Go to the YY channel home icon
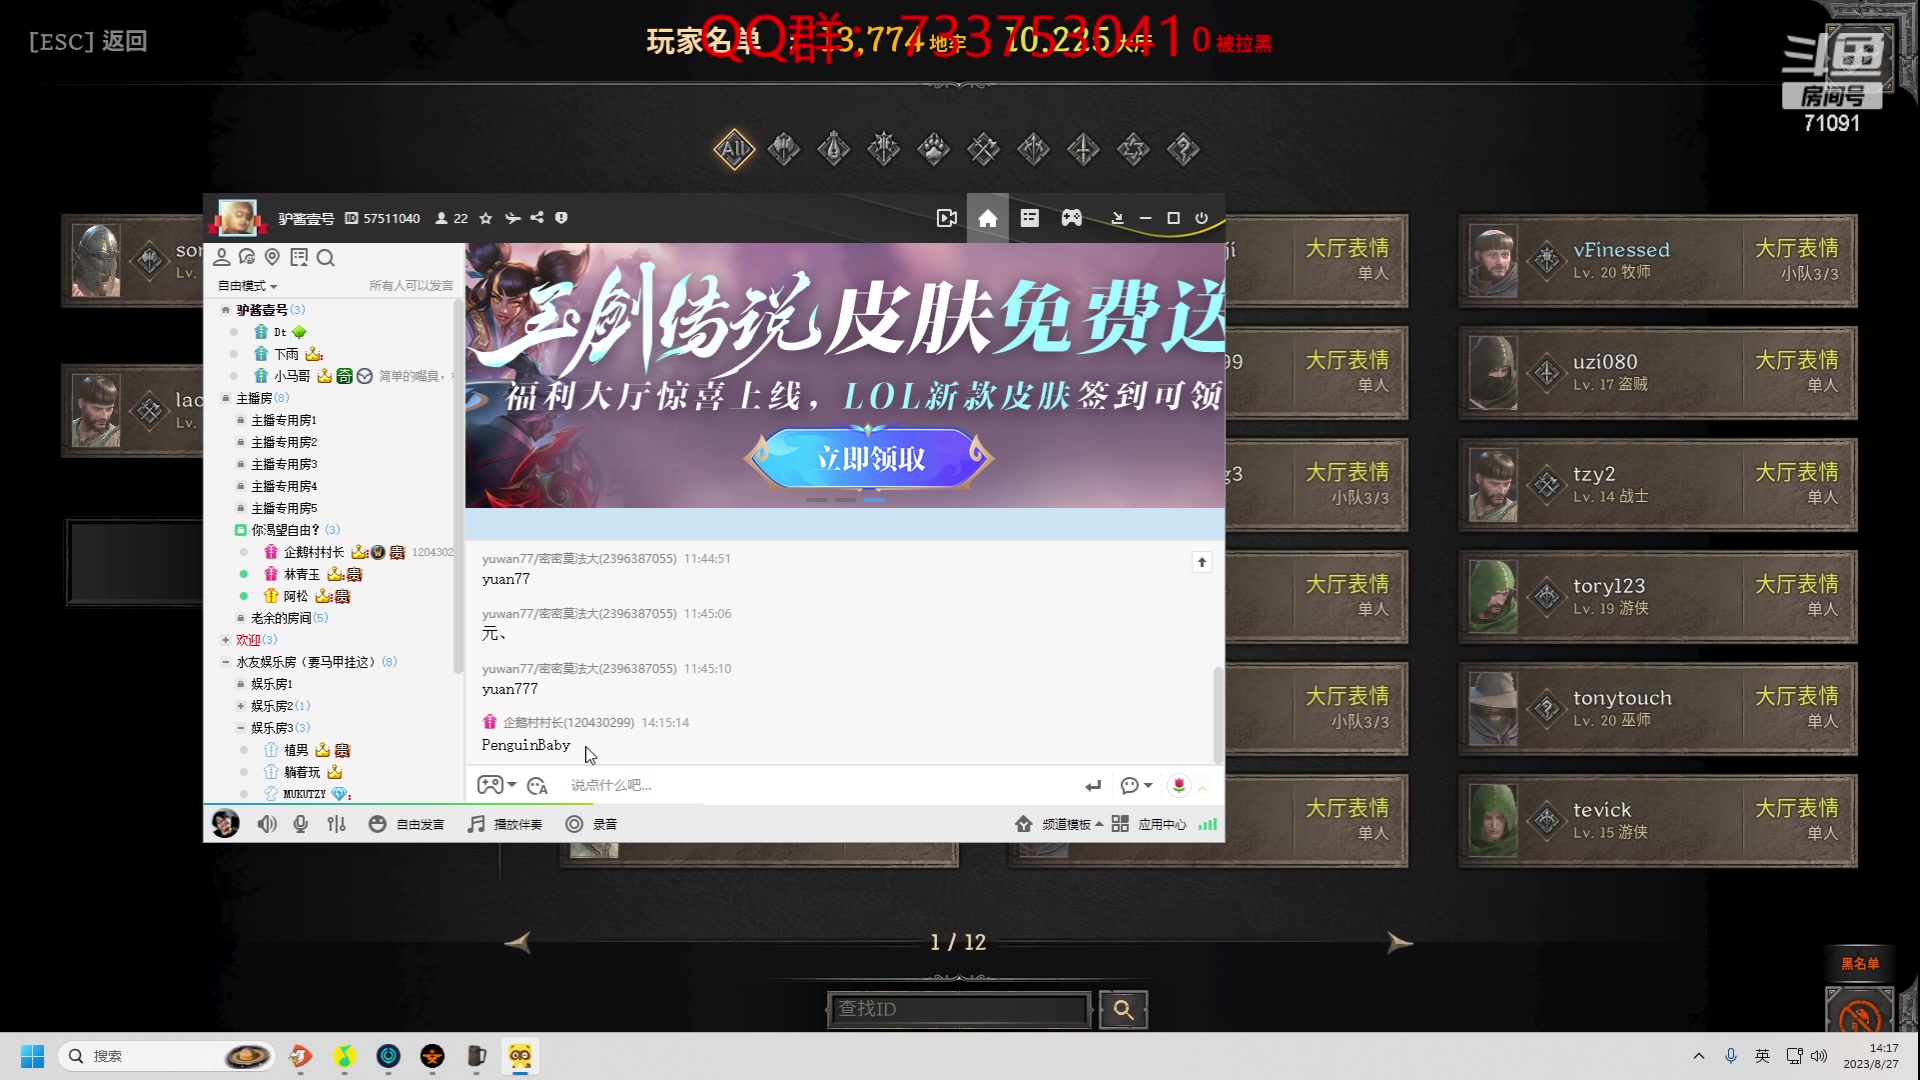Viewport: 1920px width, 1080px height. click(988, 218)
